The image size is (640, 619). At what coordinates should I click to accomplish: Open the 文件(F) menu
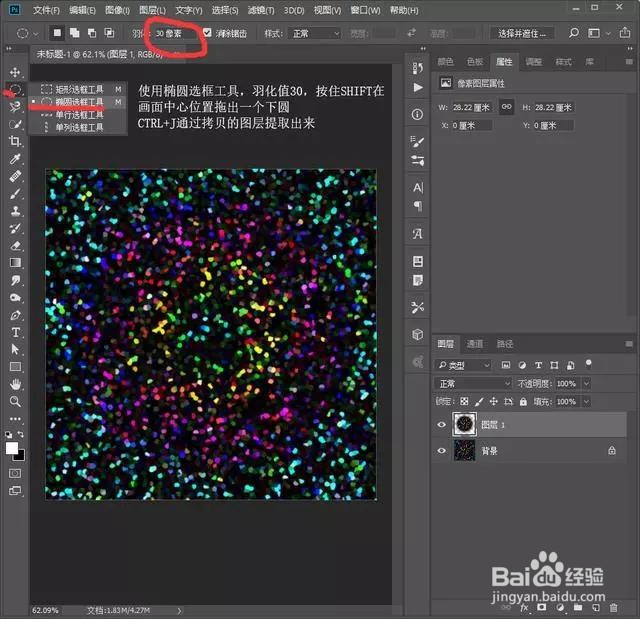(46, 10)
